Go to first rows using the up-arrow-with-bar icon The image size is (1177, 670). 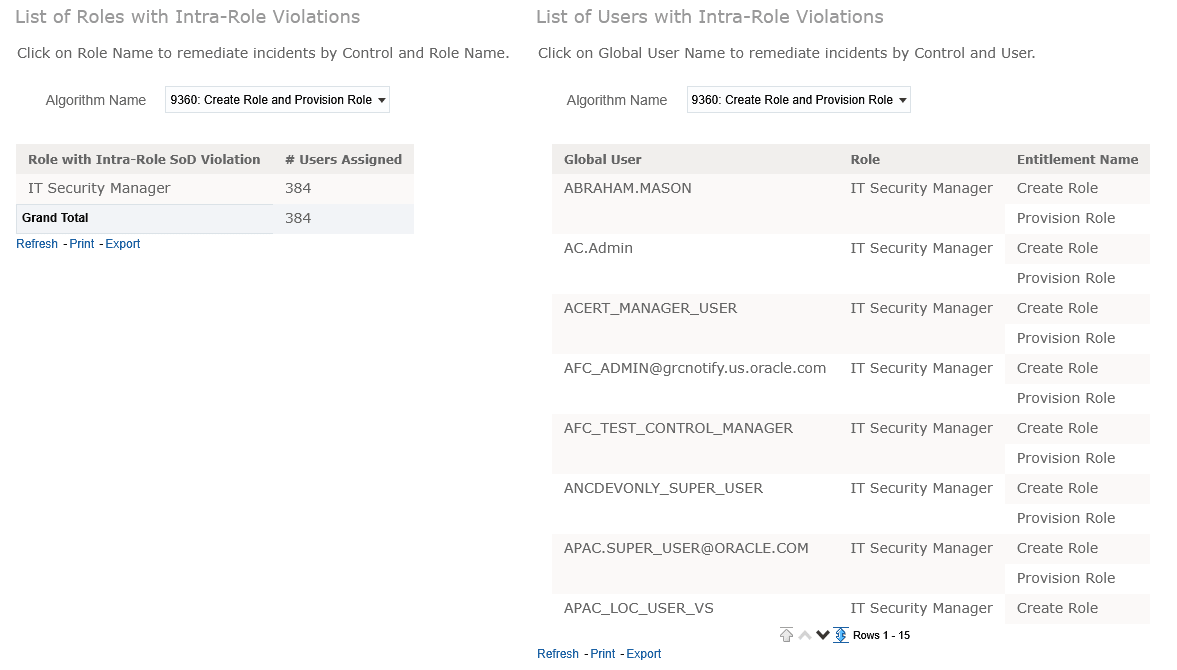pyautogui.click(x=786, y=635)
